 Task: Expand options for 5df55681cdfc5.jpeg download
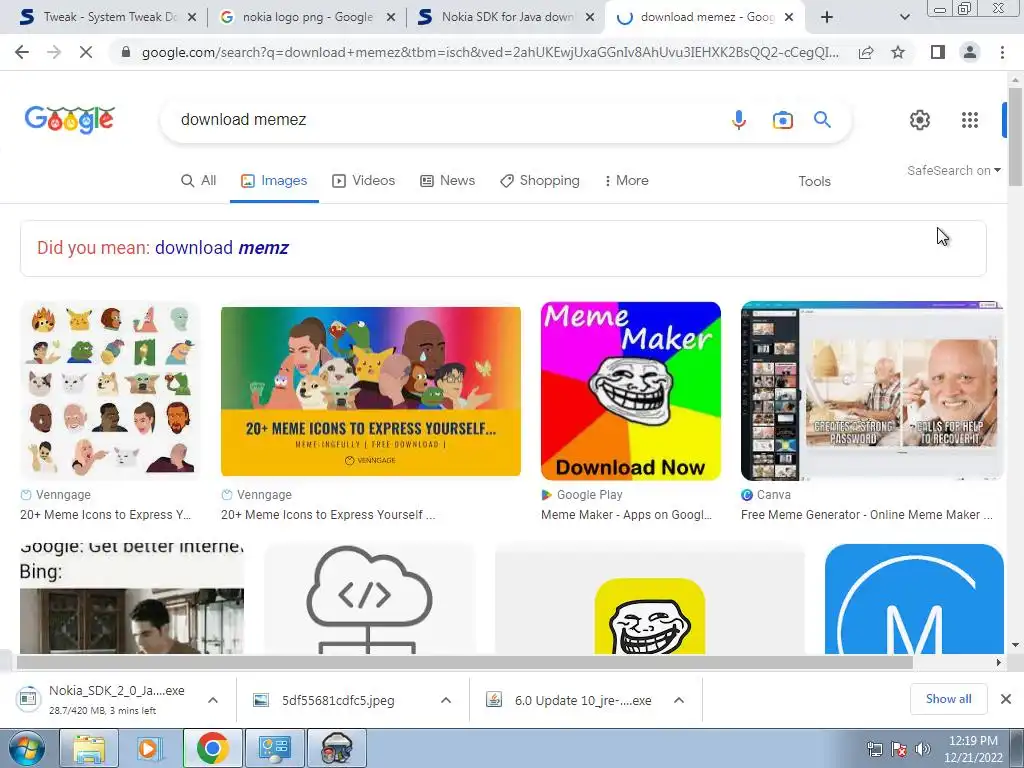tap(446, 700)
